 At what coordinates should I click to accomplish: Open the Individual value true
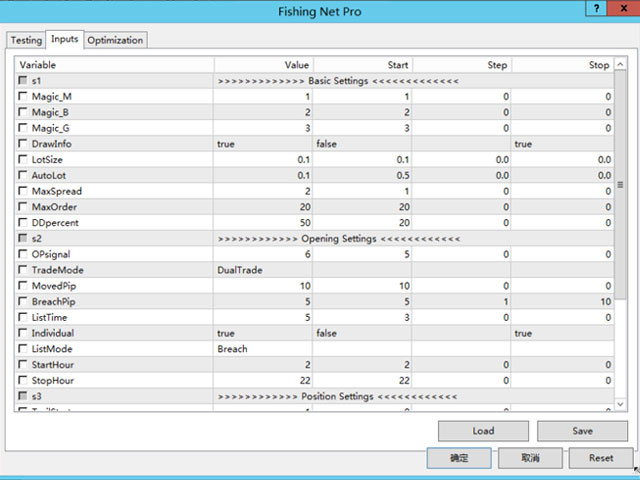point(226,333)
